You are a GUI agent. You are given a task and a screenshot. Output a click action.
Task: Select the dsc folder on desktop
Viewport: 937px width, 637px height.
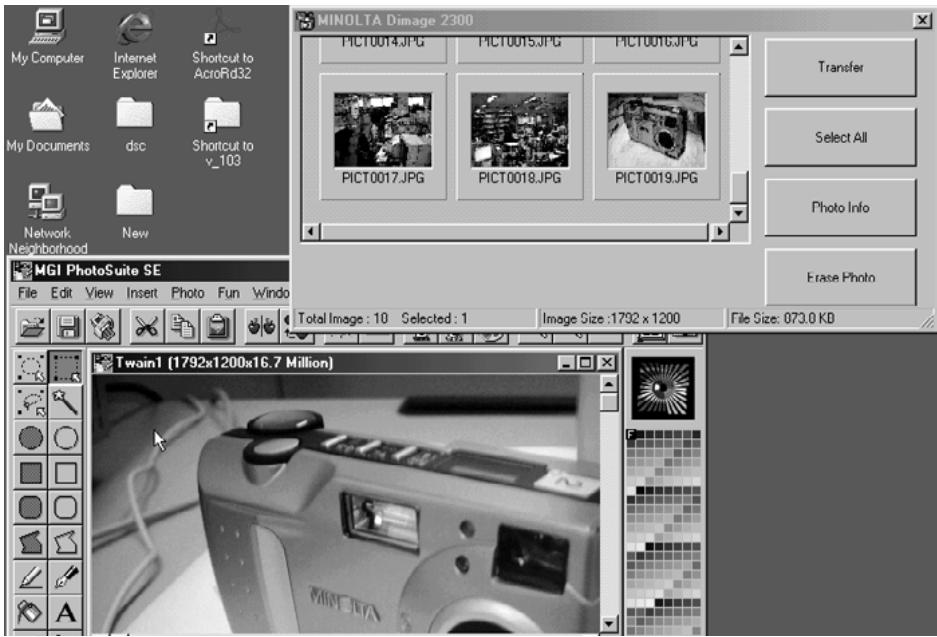135,125
